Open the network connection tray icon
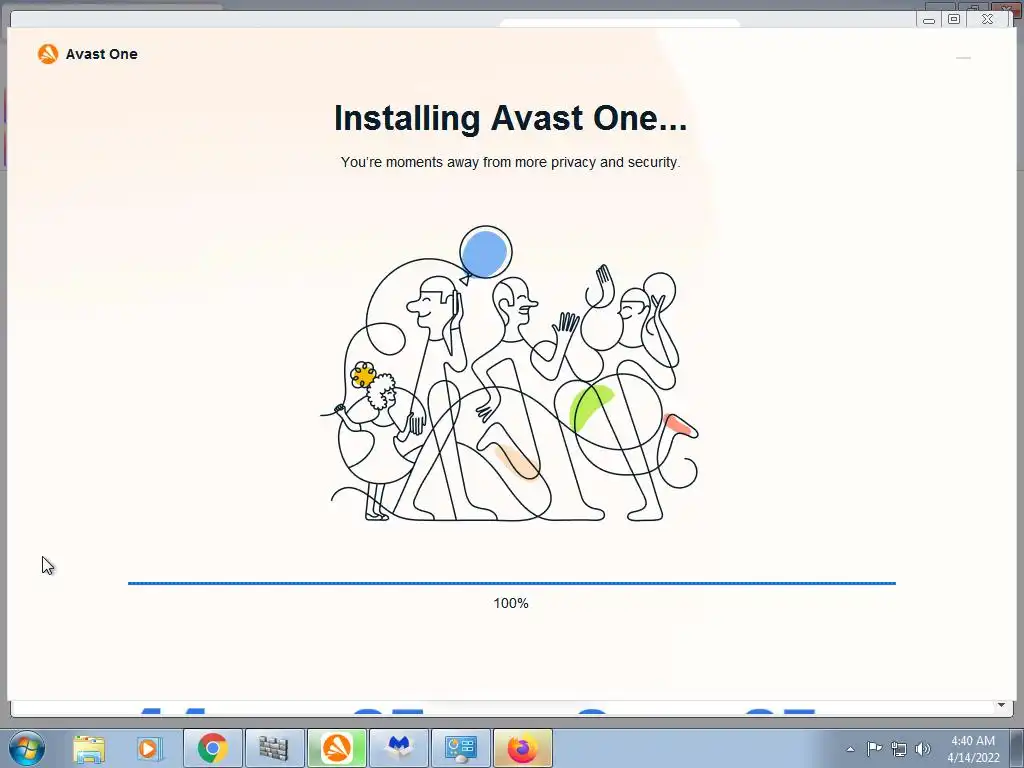1024x768 pixels. 899,749
